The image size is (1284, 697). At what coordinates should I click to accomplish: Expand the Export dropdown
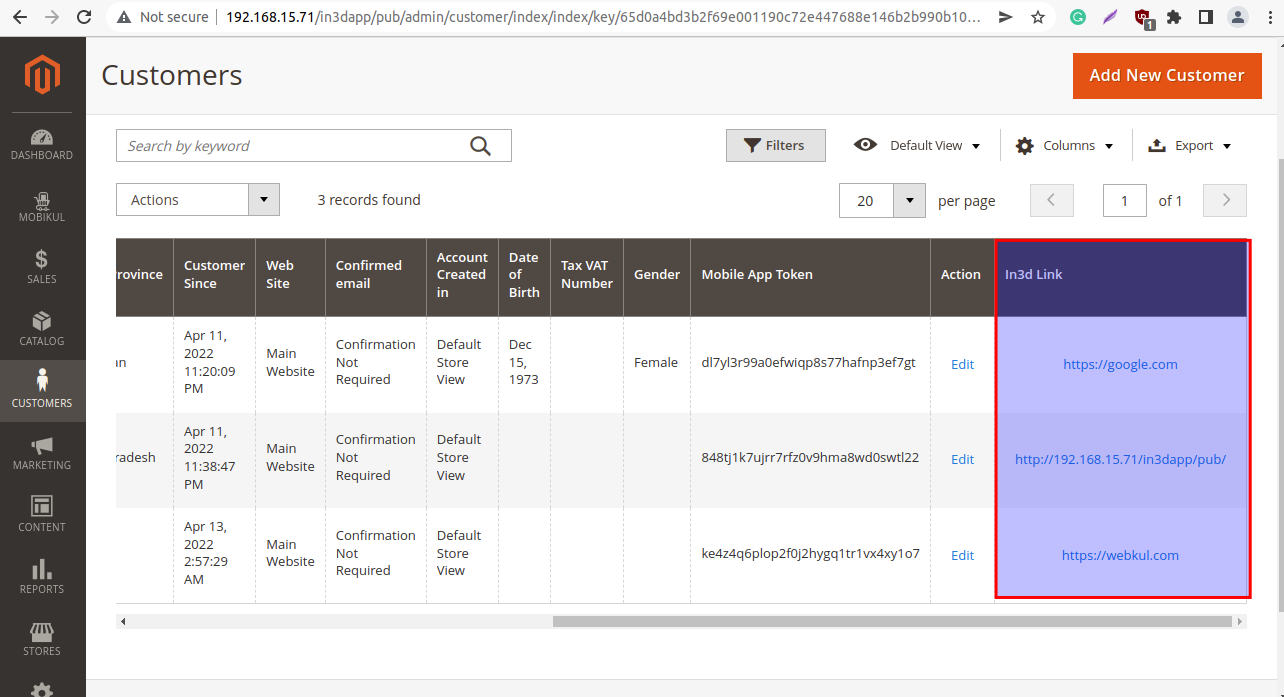(1190, 146)
